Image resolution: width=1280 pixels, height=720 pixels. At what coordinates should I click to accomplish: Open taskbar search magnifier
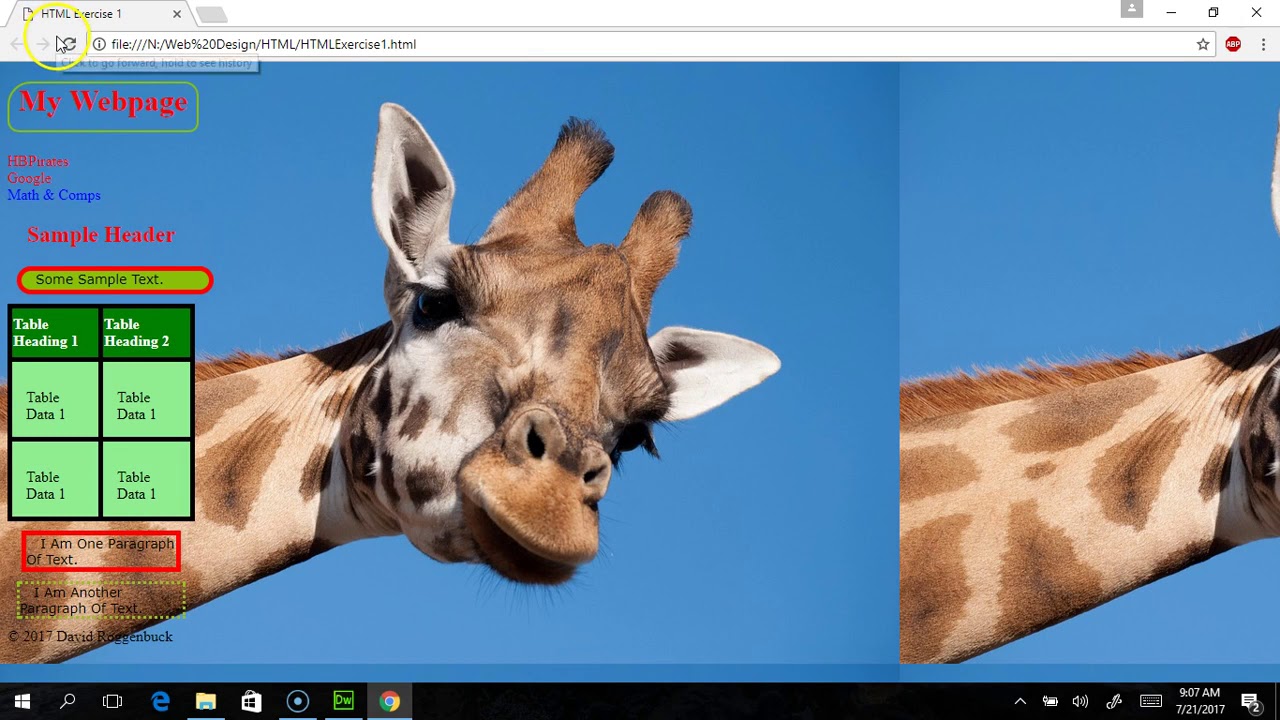click(67, 701)
